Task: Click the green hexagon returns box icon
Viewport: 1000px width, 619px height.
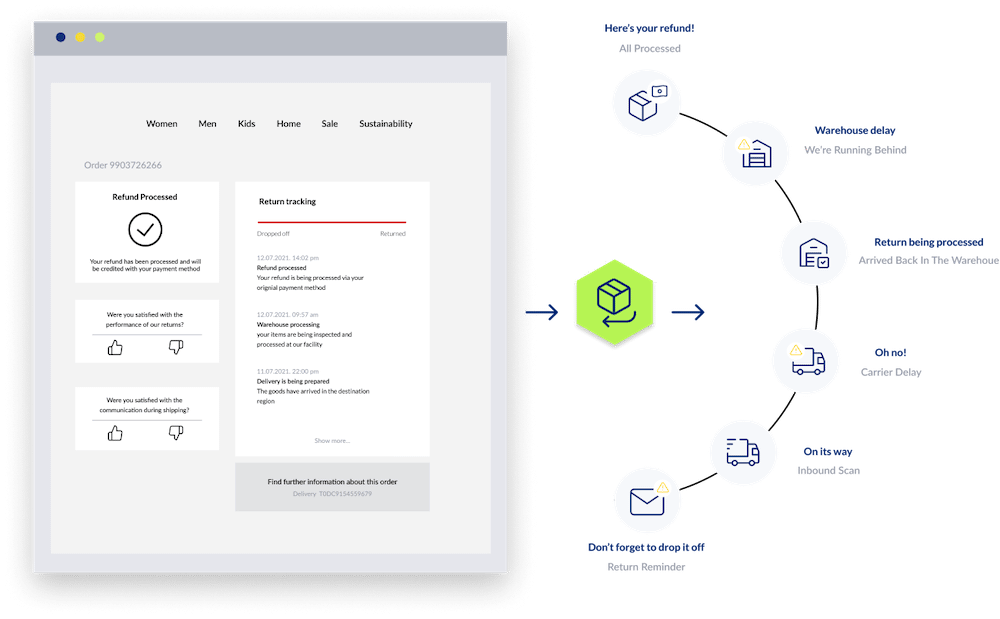Action: [615, 303]
